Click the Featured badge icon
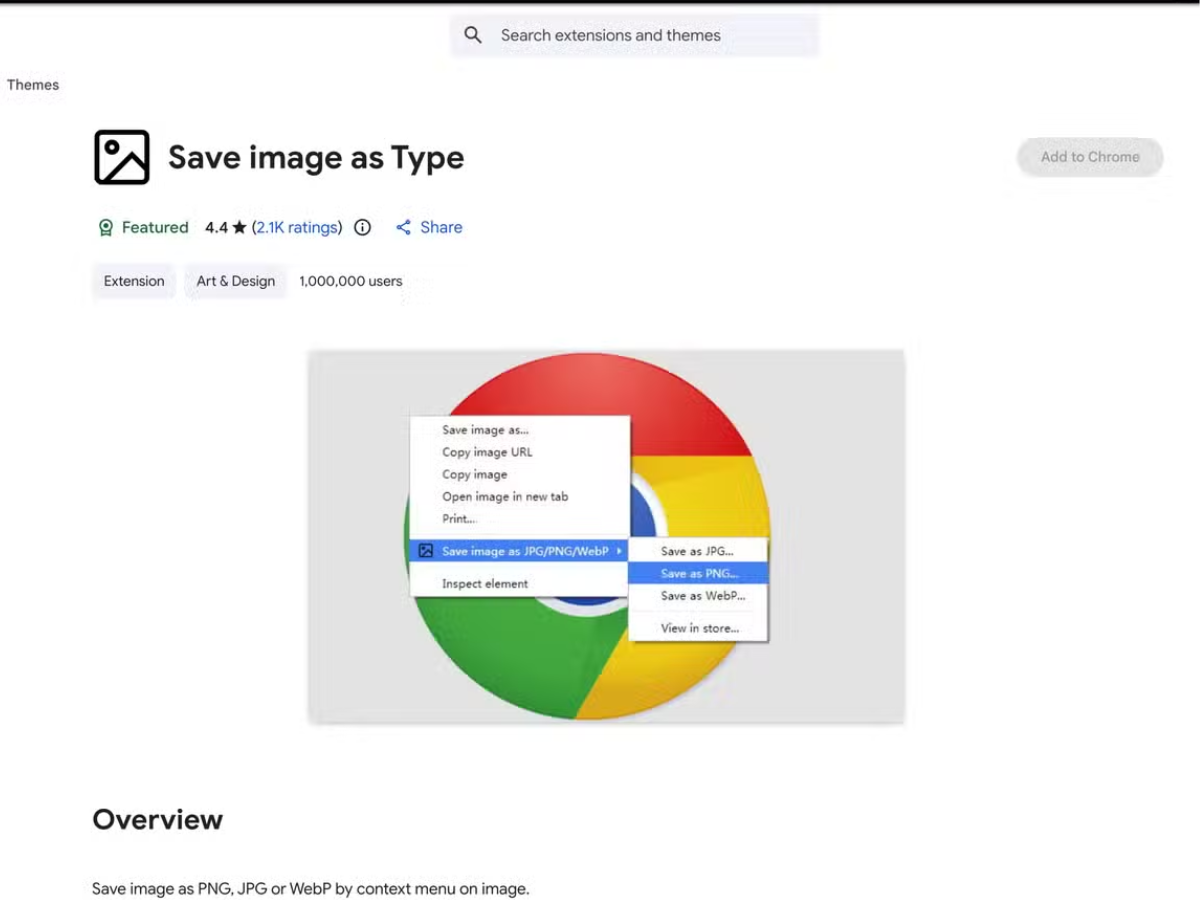Image resolution: width=1200 pixels, height=900 pixels. point(106,227)
